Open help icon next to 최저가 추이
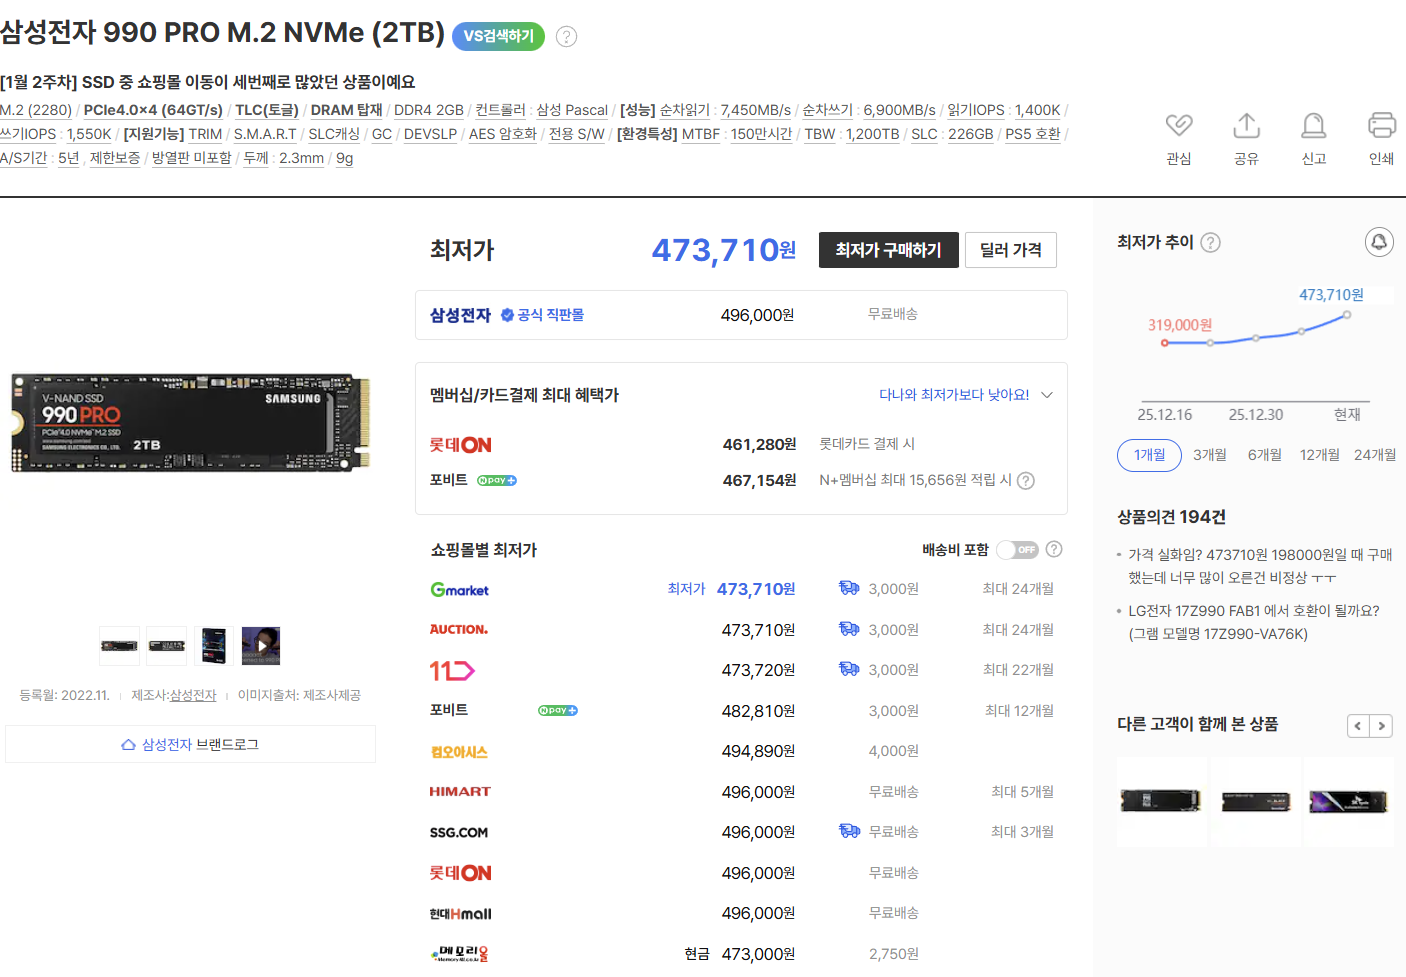 click(x=1210, y=242)
